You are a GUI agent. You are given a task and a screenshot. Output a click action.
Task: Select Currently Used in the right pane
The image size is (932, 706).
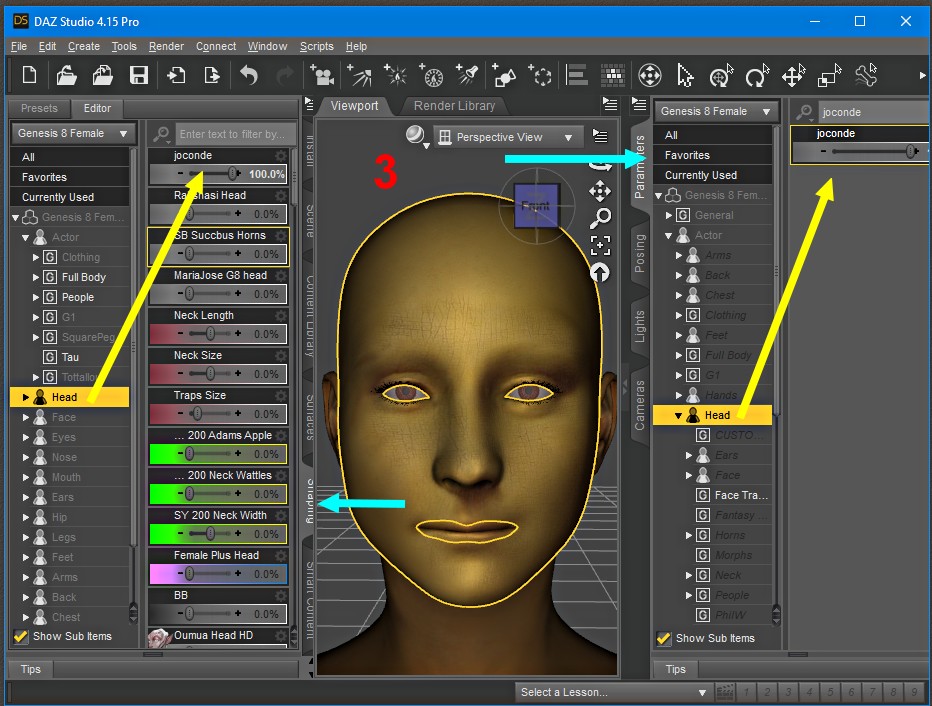[x=713, y=175]
